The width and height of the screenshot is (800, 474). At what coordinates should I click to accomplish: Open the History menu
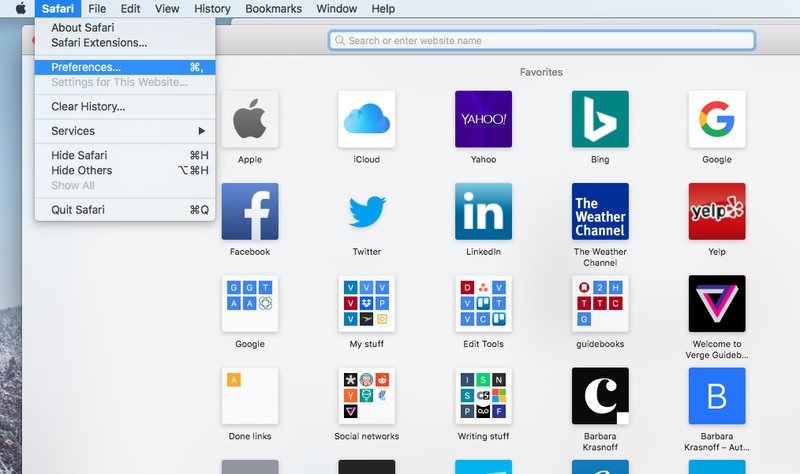212,9
